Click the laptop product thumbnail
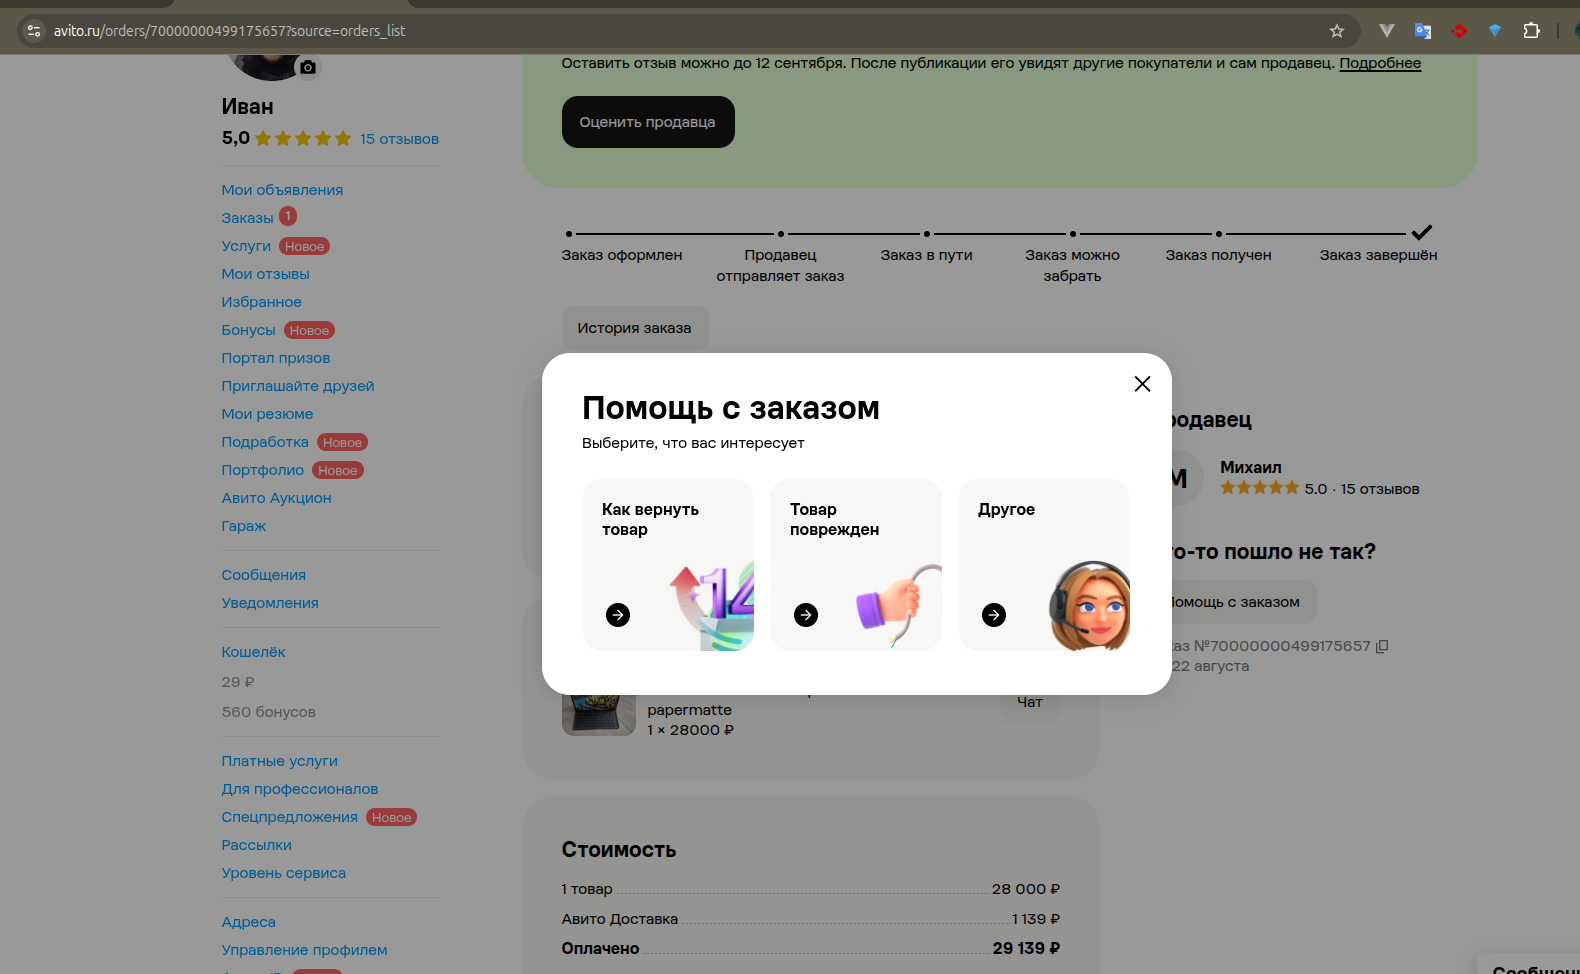Image resolution: width=1580 pixels, height=974 pixels. (x=599, y=714)
